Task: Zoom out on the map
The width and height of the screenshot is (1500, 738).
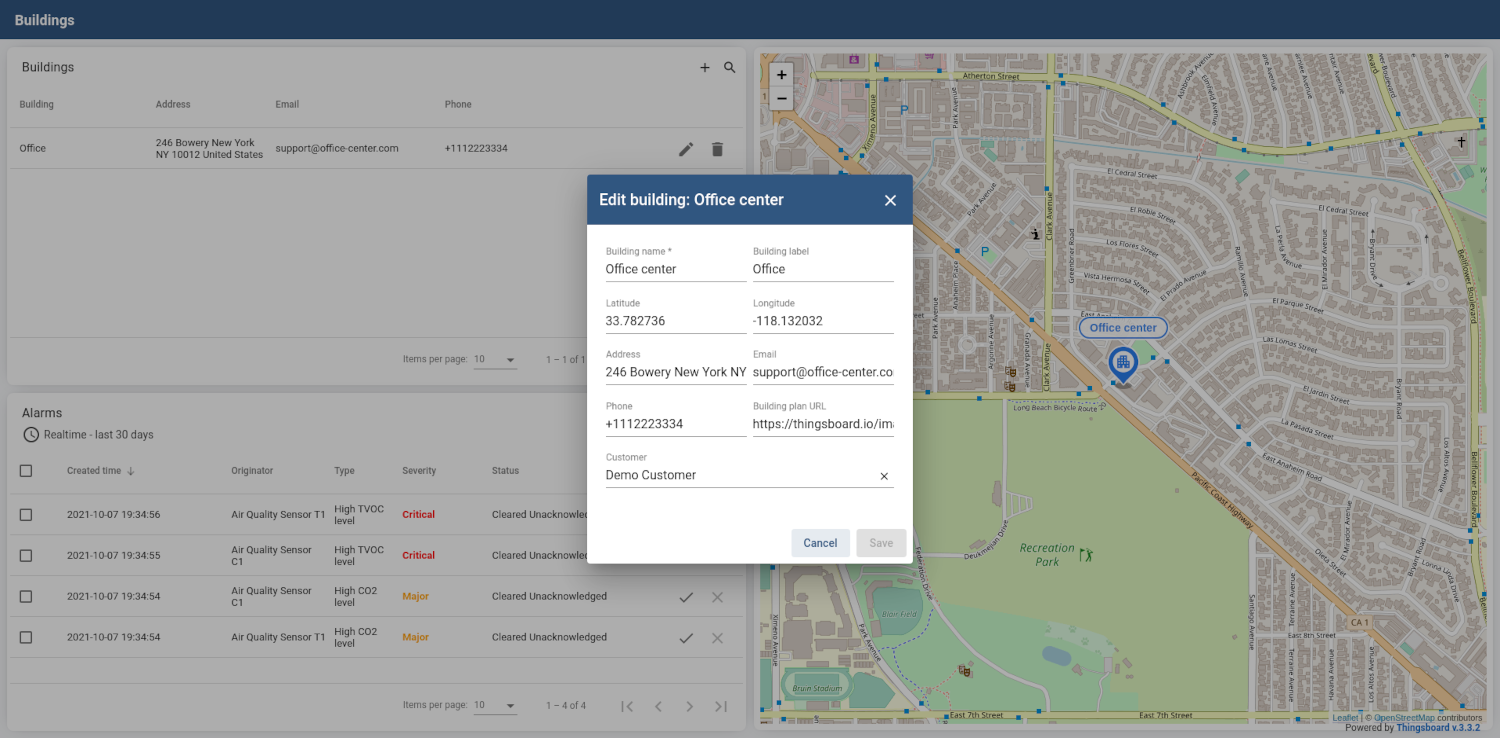Action: [782, 99]
